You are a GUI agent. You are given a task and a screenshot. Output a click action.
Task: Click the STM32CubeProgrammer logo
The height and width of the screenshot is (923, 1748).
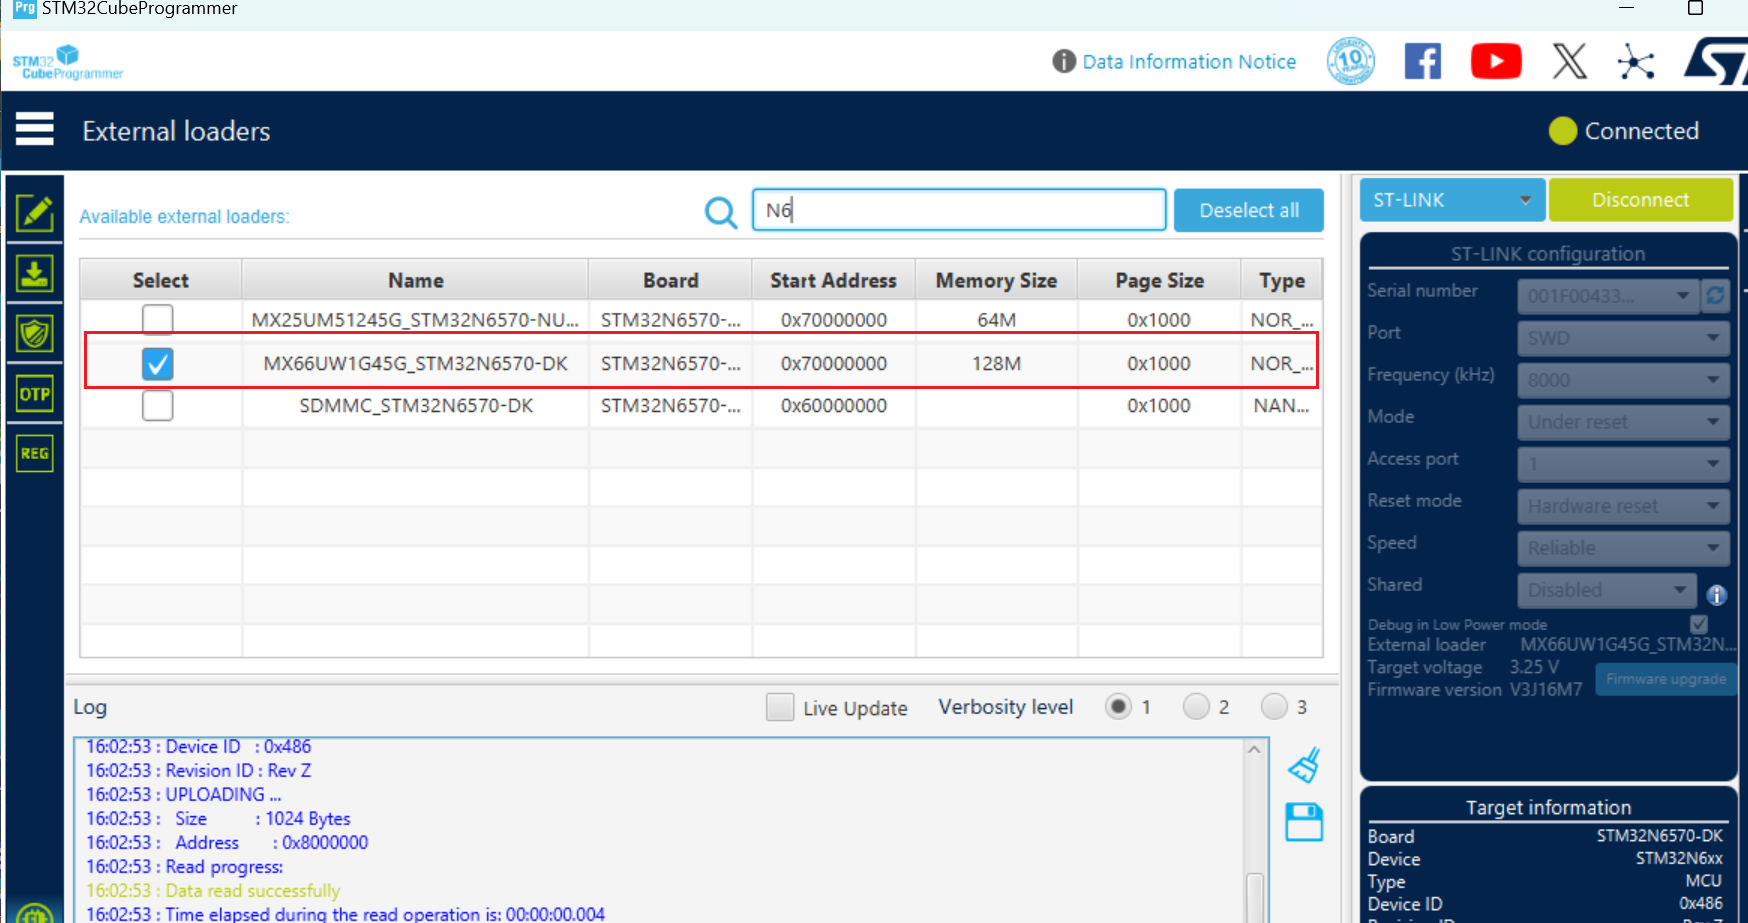[x=67, y=62]
